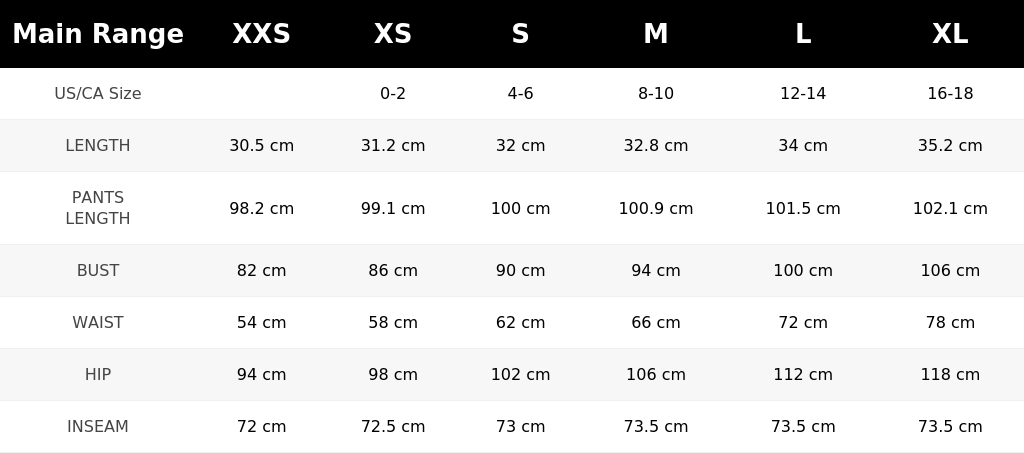Click the 72.5 cm inseam cell
The height and width of the screenshot is (453, 1024).
[x=392, y=426]
